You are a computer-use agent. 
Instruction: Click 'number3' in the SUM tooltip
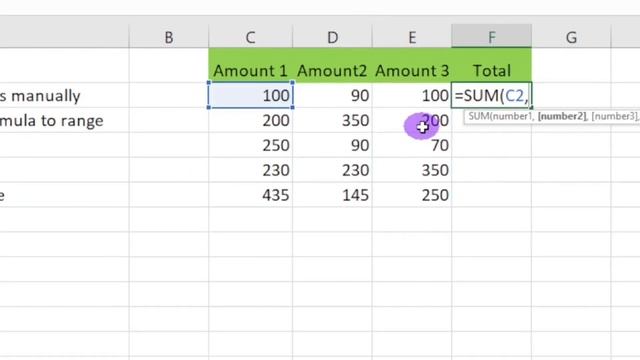[614, 116]
